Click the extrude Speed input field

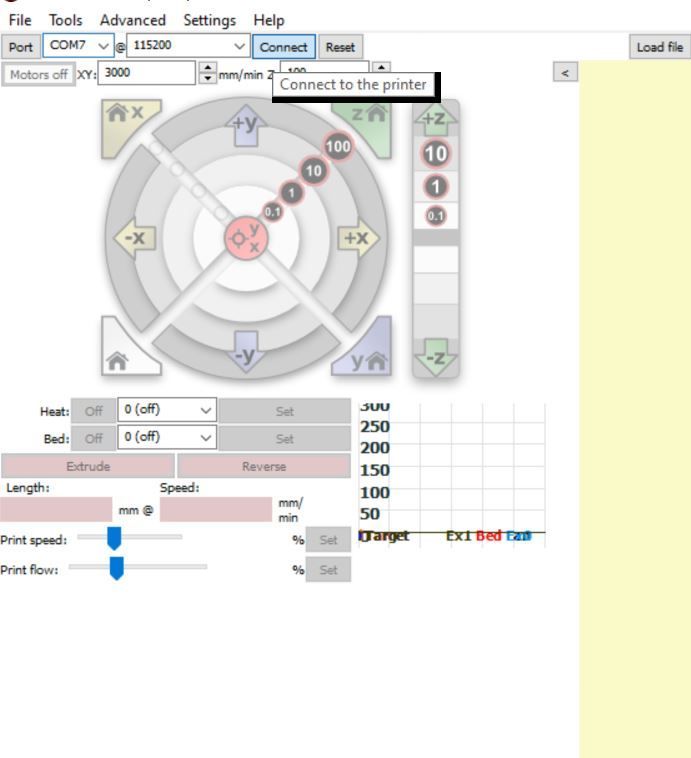click(x=216, y=510)
